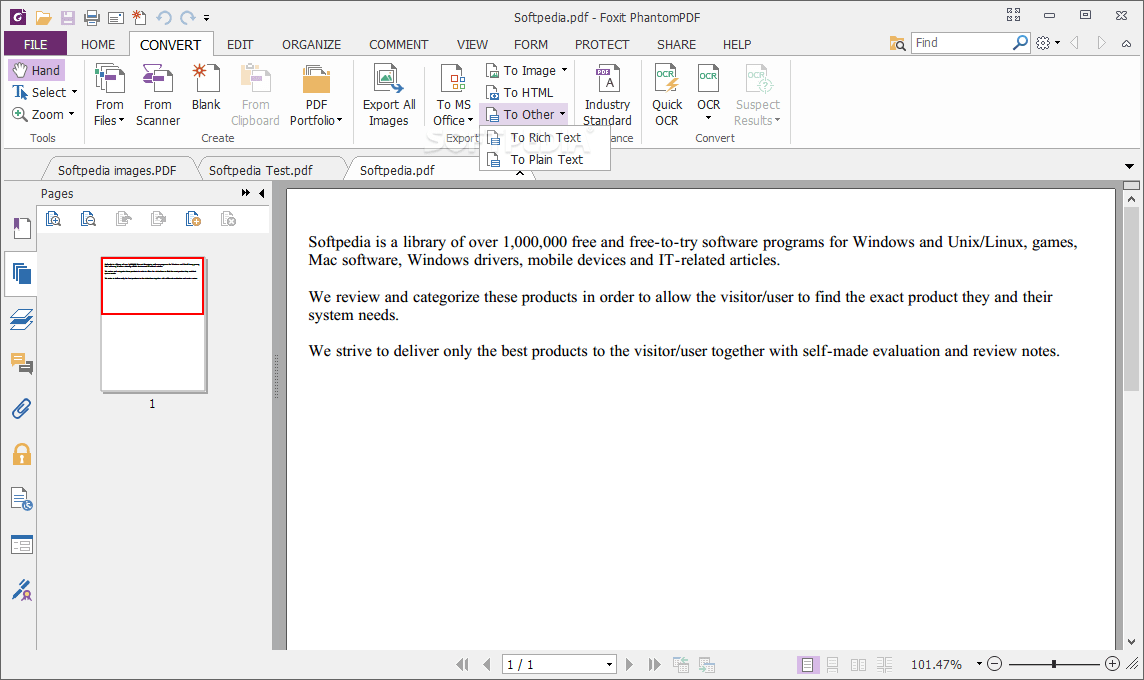Open the document tabs list arrow
Viewport: 1144px width, 680px height.
coord(1129,167)
